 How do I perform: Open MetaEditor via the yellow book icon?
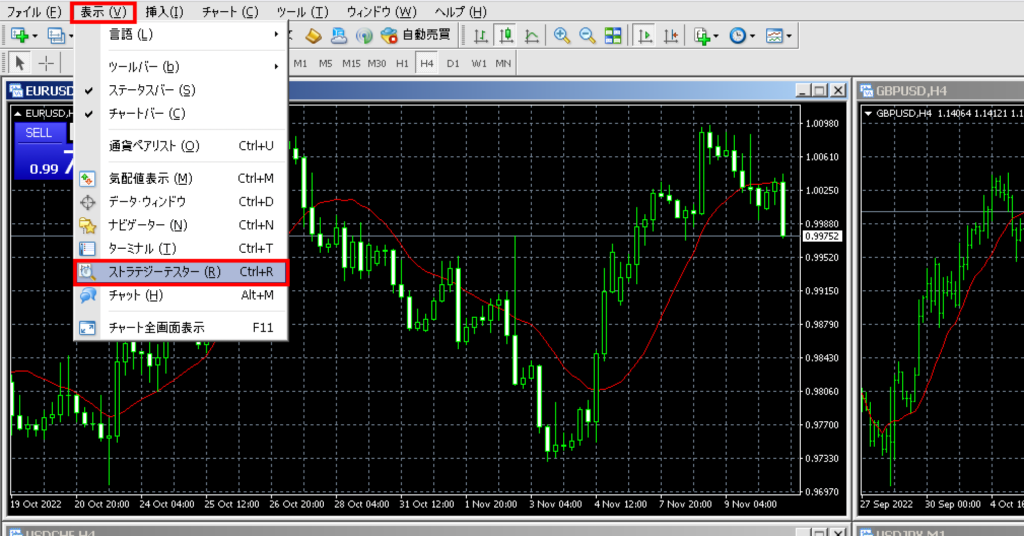(x=313, y=35)
